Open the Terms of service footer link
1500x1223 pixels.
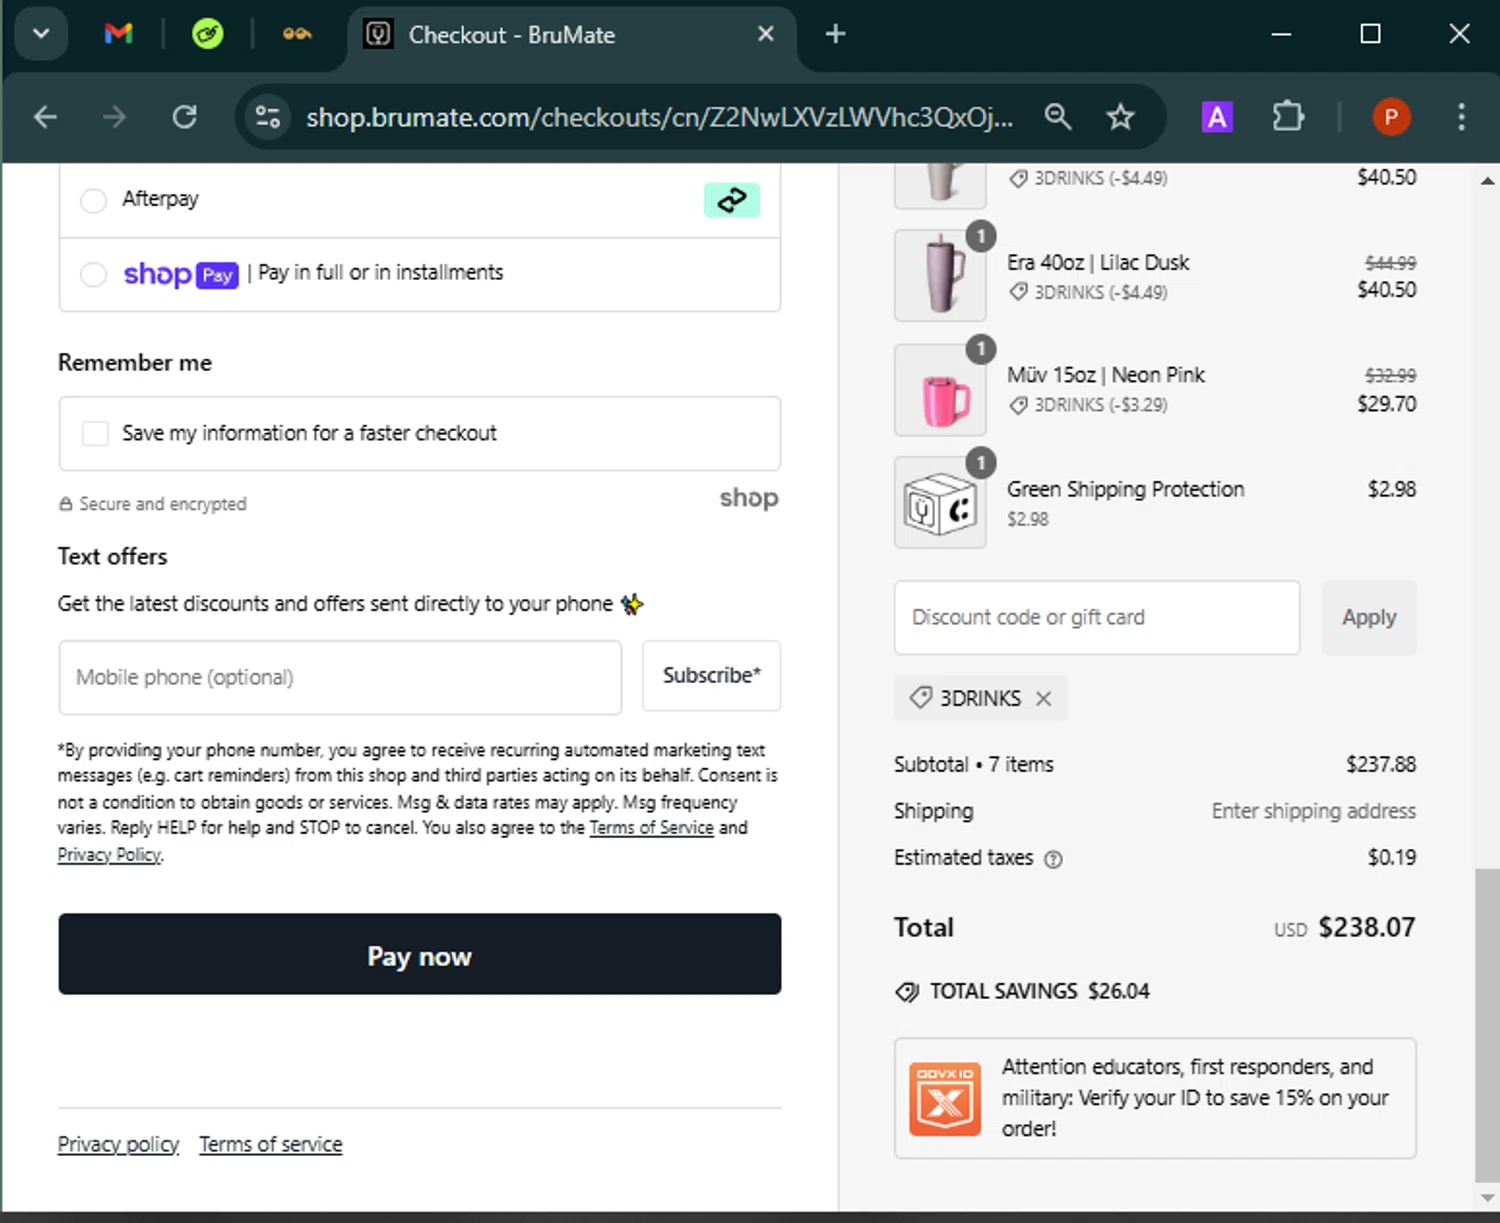(x=270, y=1144)
